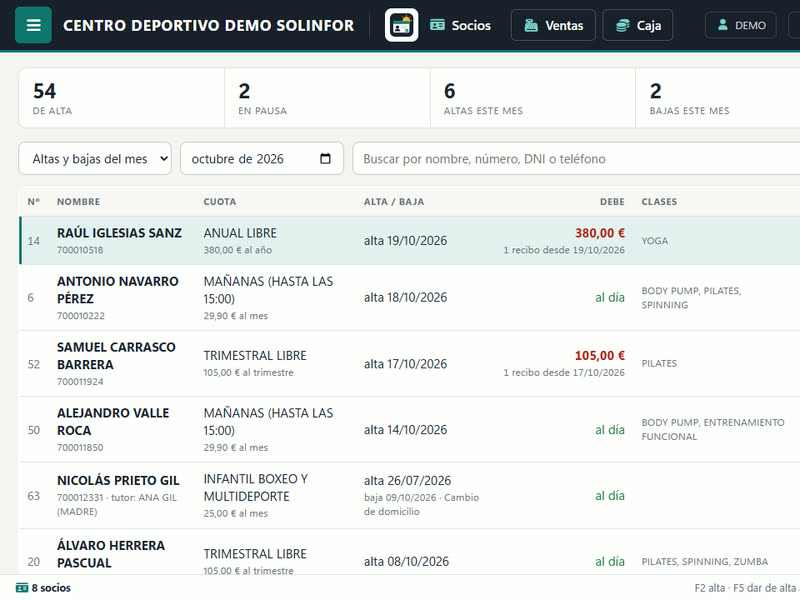Viewport: 800px width, 600px height.
Task: Click the Caja coins icon
Action: pyautogui.click(x=622, y=25)
